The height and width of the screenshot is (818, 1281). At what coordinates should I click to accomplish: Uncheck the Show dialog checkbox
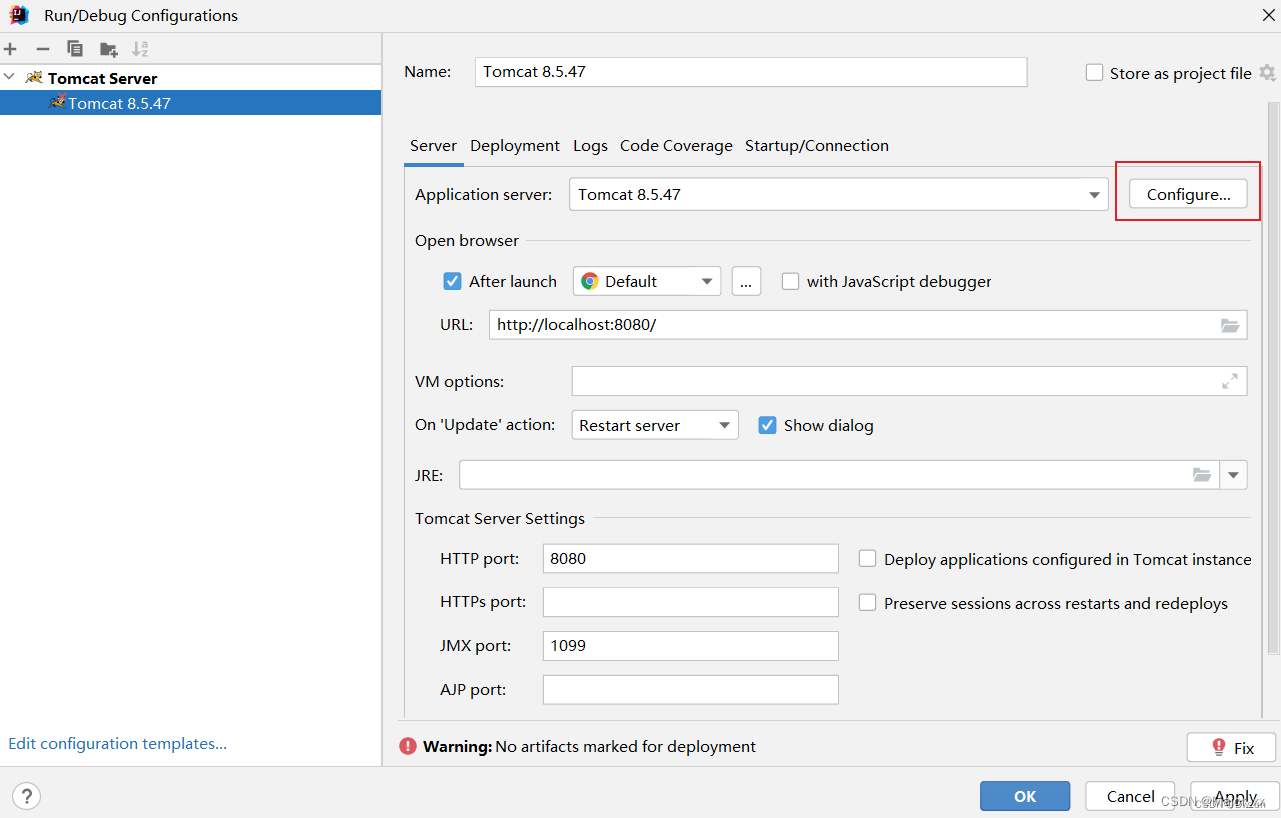tap(767, 425)
